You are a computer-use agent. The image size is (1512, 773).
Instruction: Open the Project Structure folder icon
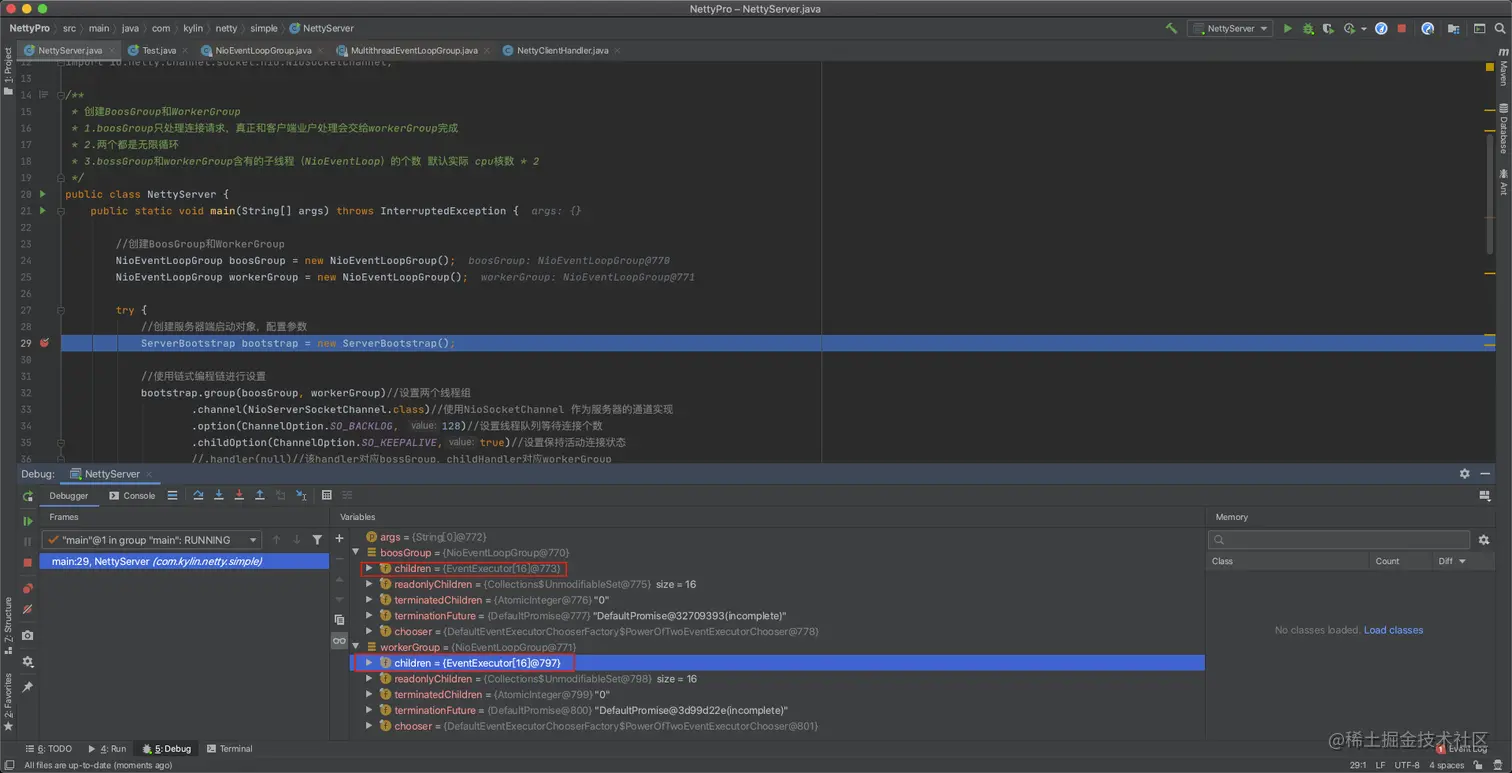(1453, 28)
